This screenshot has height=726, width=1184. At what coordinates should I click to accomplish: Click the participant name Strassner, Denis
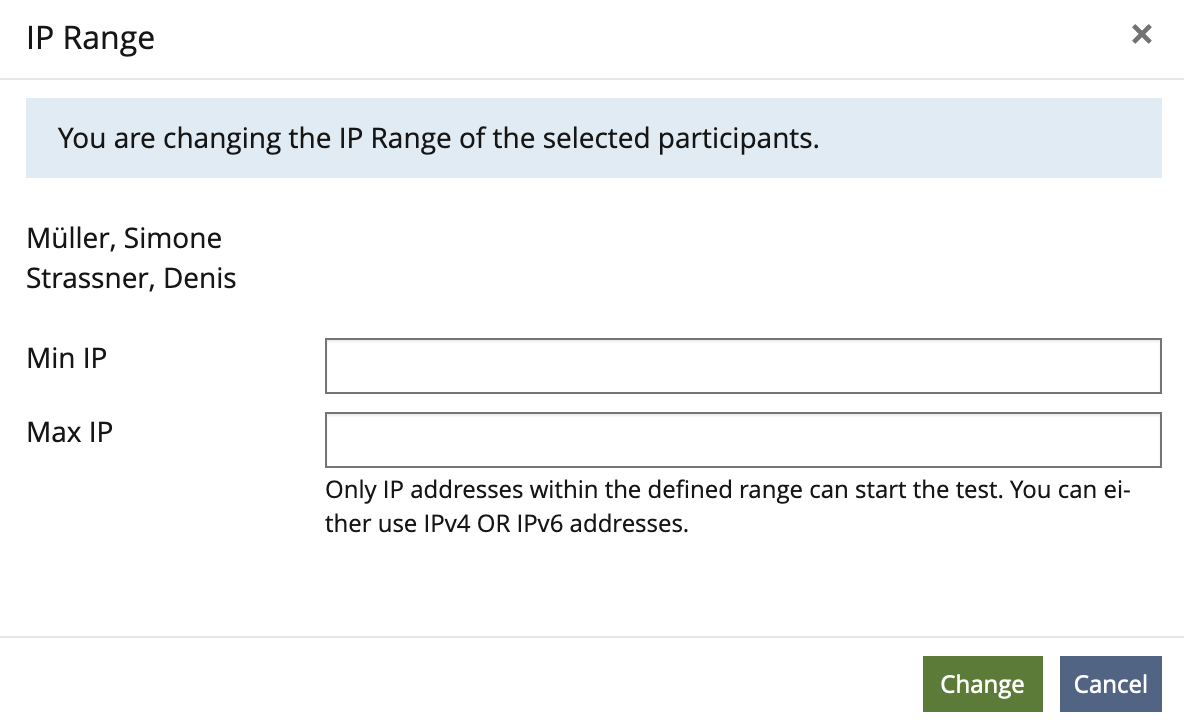[130, 278]
